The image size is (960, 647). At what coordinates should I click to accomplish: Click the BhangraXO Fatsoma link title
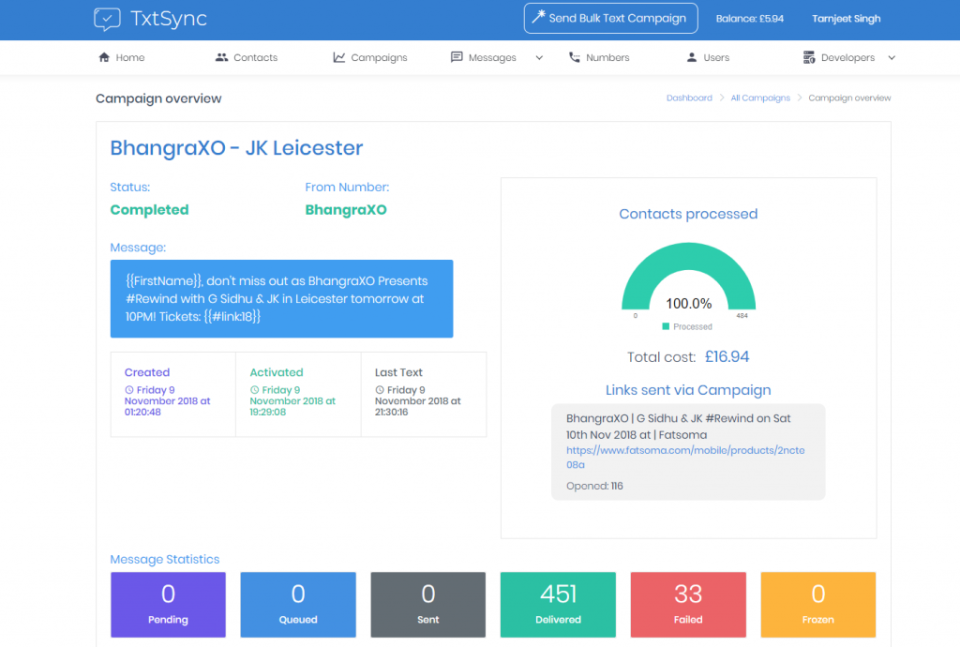(678, 427)
